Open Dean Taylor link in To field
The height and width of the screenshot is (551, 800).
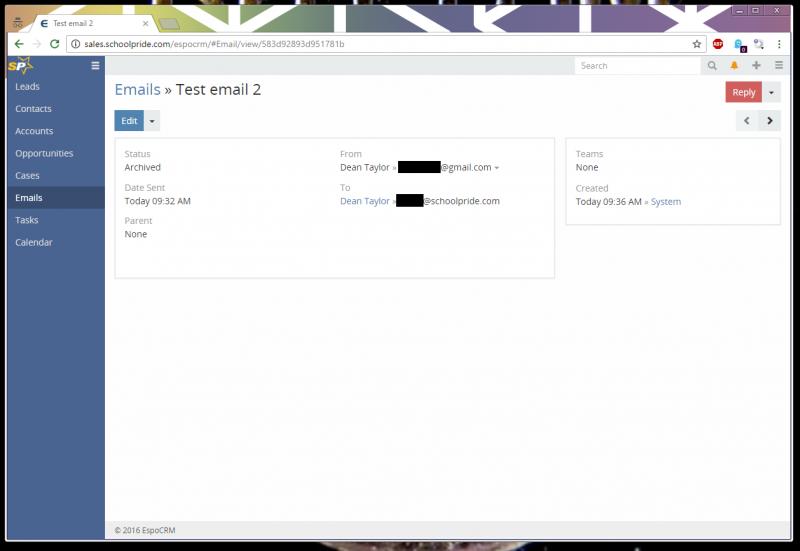[x=365, y=201]
